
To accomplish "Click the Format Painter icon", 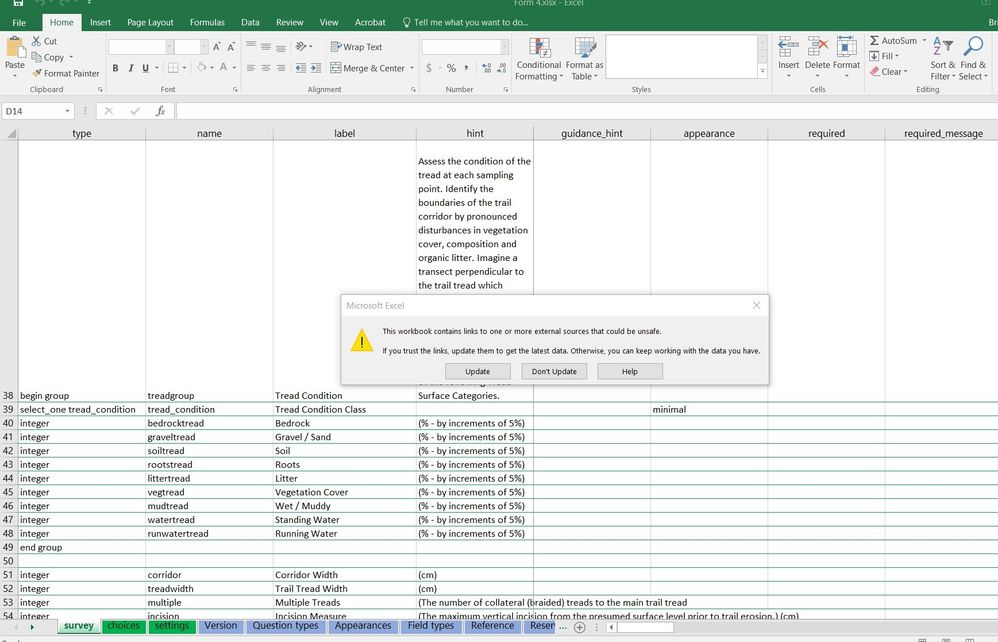I will pyautogui.click(x=37, y=73).
